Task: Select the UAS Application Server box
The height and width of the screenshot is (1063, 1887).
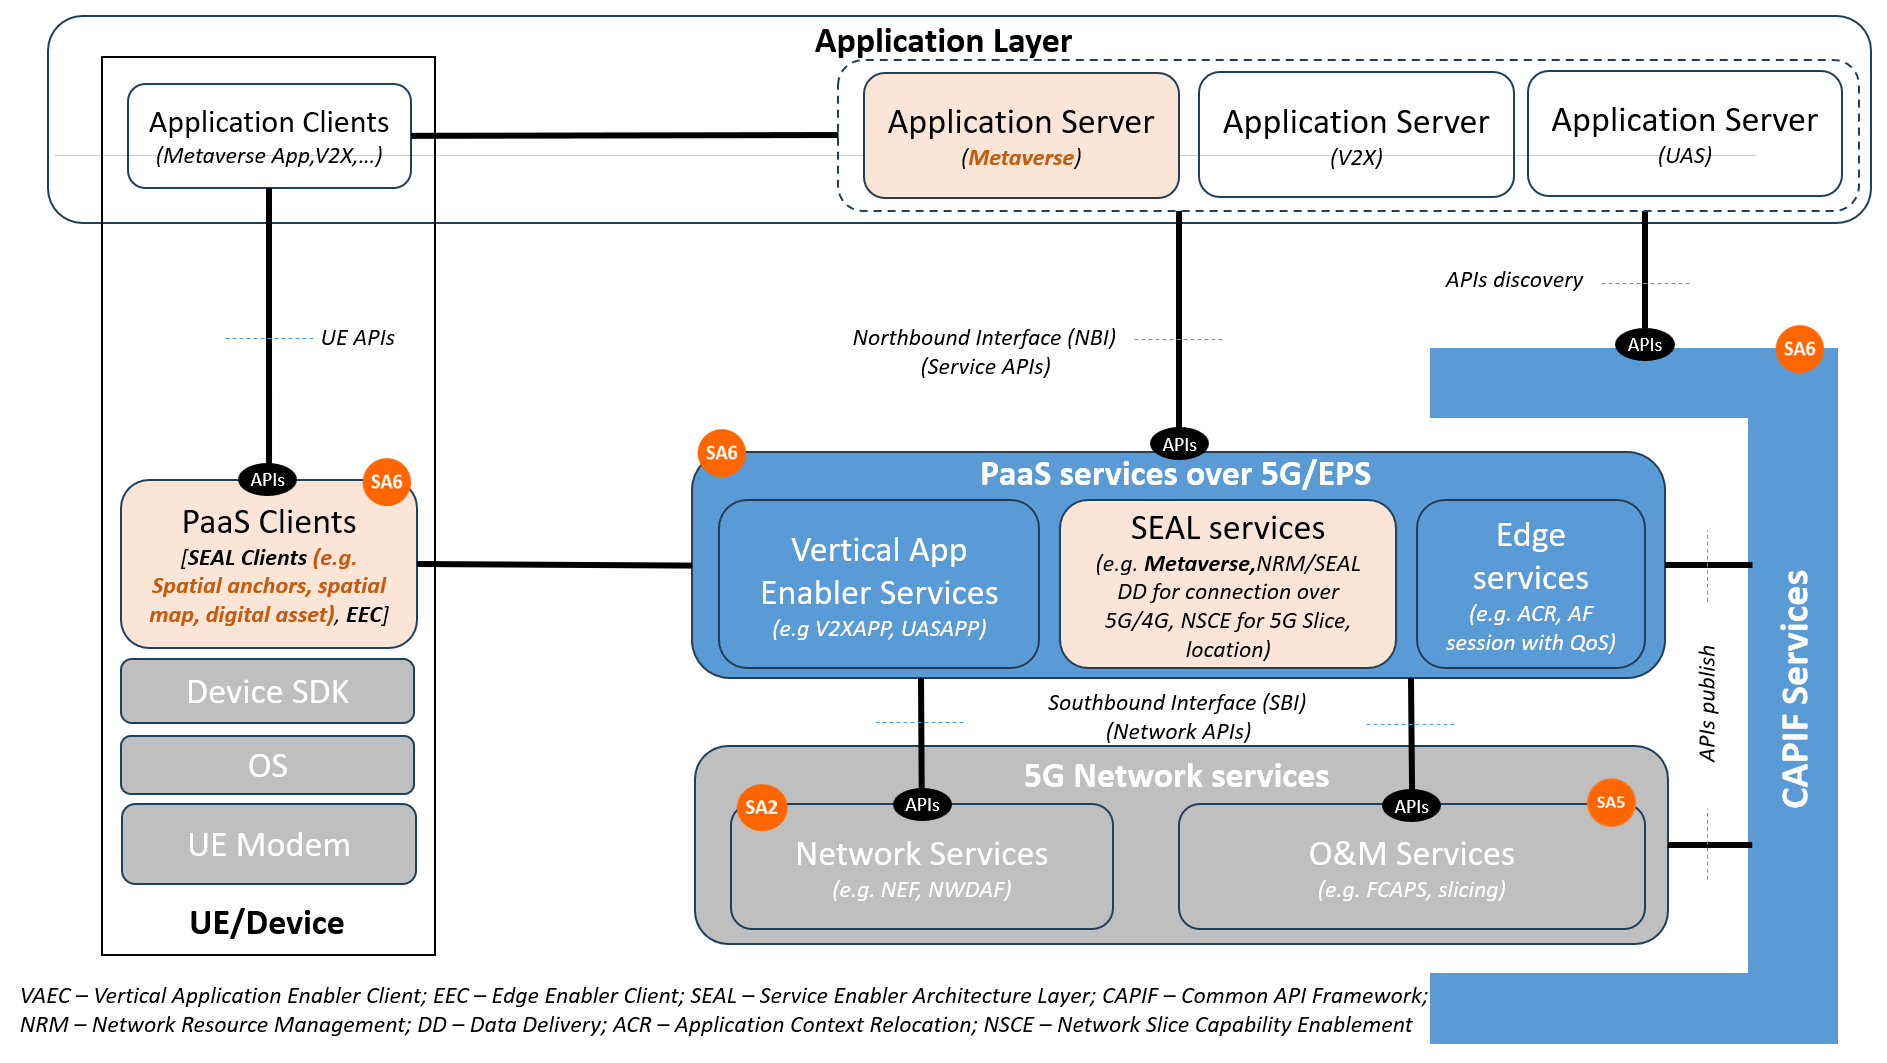Action: point(1684,134)
